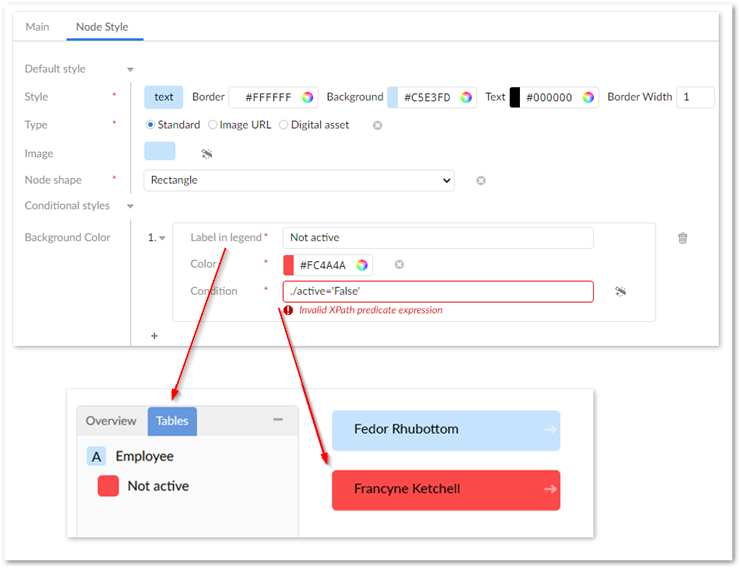Open the Node shape Rectangle dropdown
The image size is (740, 568).
(299, 181)
